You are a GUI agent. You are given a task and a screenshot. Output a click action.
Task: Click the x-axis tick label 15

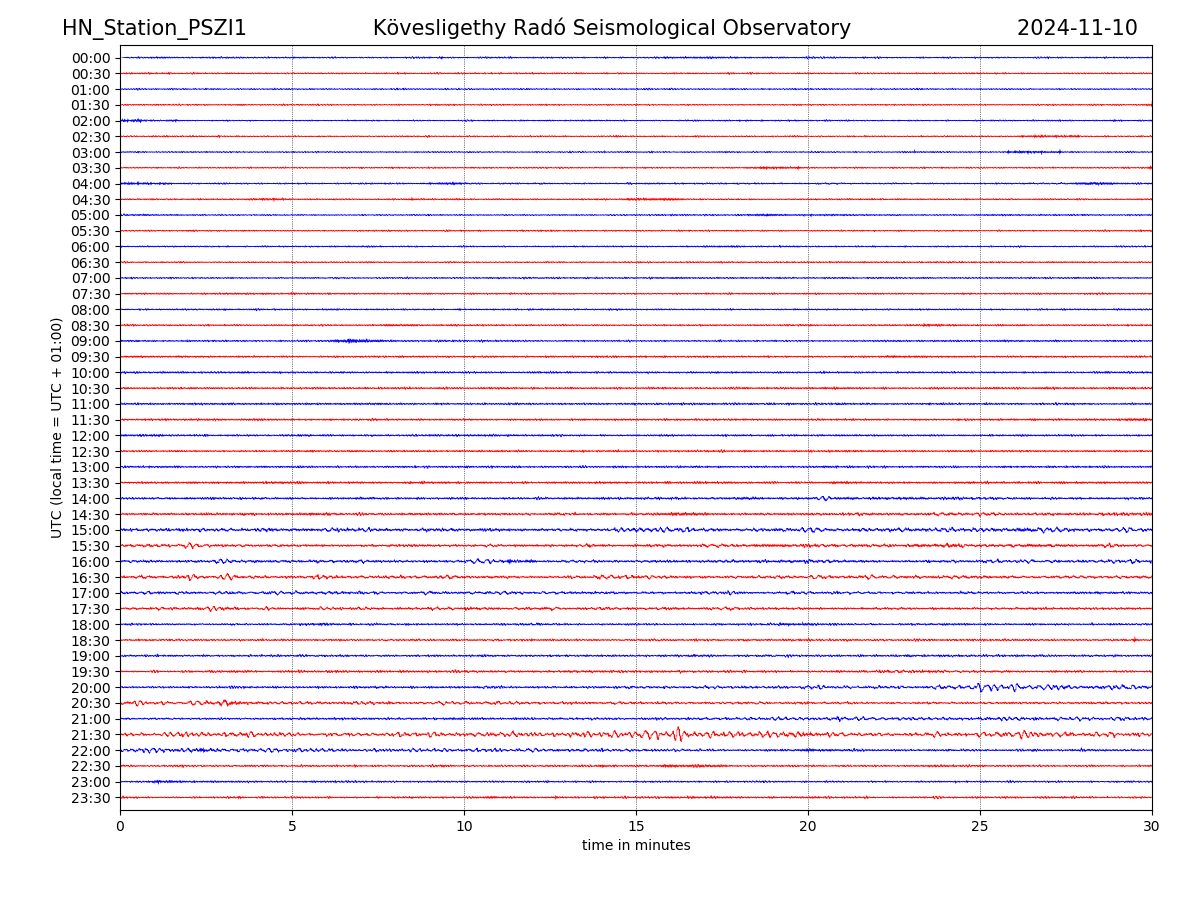(636, 827)
